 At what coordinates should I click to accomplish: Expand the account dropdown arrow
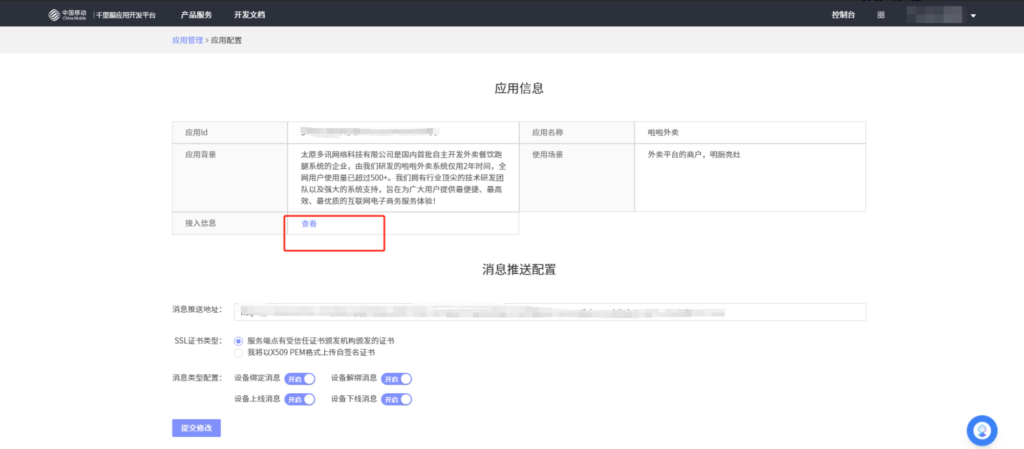click(973, 16)
